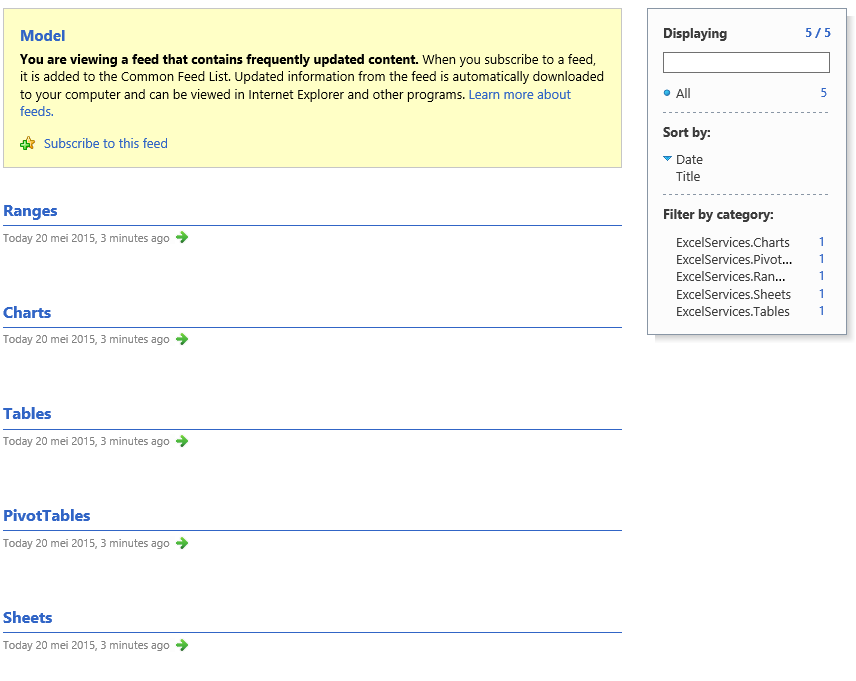The height and width of the screenshot is (681, 856).
Task: Select the All filter bullet
Action: [x=667, y=93]
